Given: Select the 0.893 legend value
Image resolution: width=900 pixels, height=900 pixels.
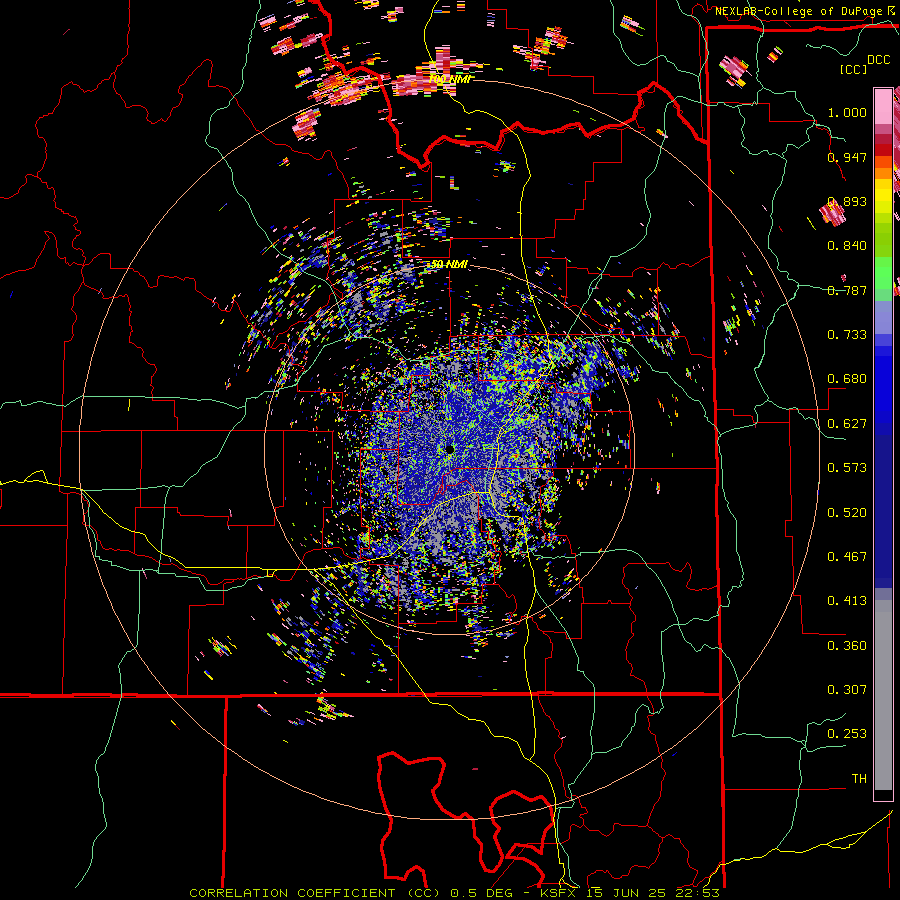Looking at the screenshot, I should (x=847, y=201).
